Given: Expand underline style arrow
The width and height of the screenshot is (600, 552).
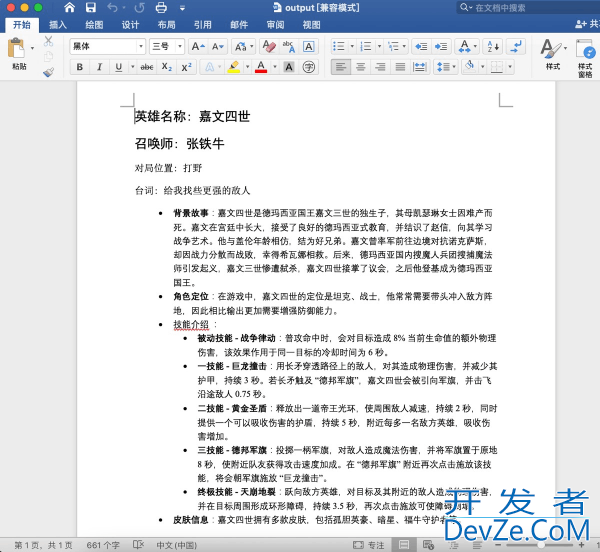Looking at the screenshot, I should pyautogui.click(x=132, y=67).
